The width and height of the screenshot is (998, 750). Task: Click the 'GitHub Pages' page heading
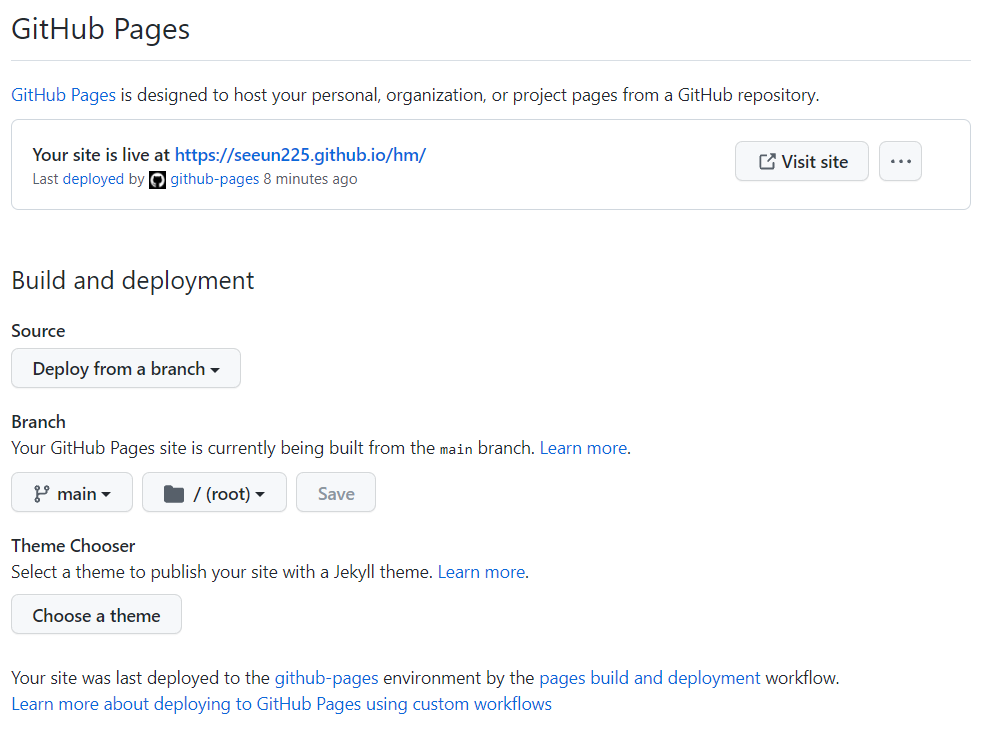pos(101,29)
